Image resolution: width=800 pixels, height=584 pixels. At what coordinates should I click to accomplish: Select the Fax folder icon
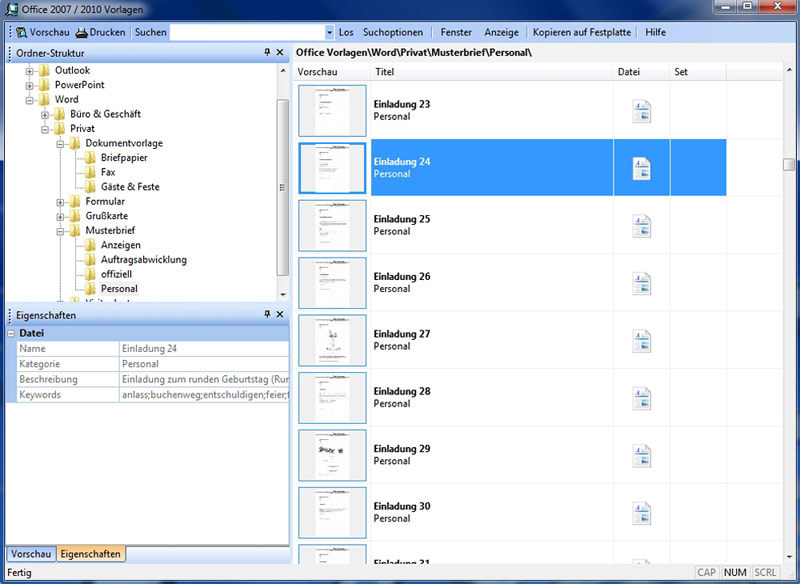(x=90, y=172)
